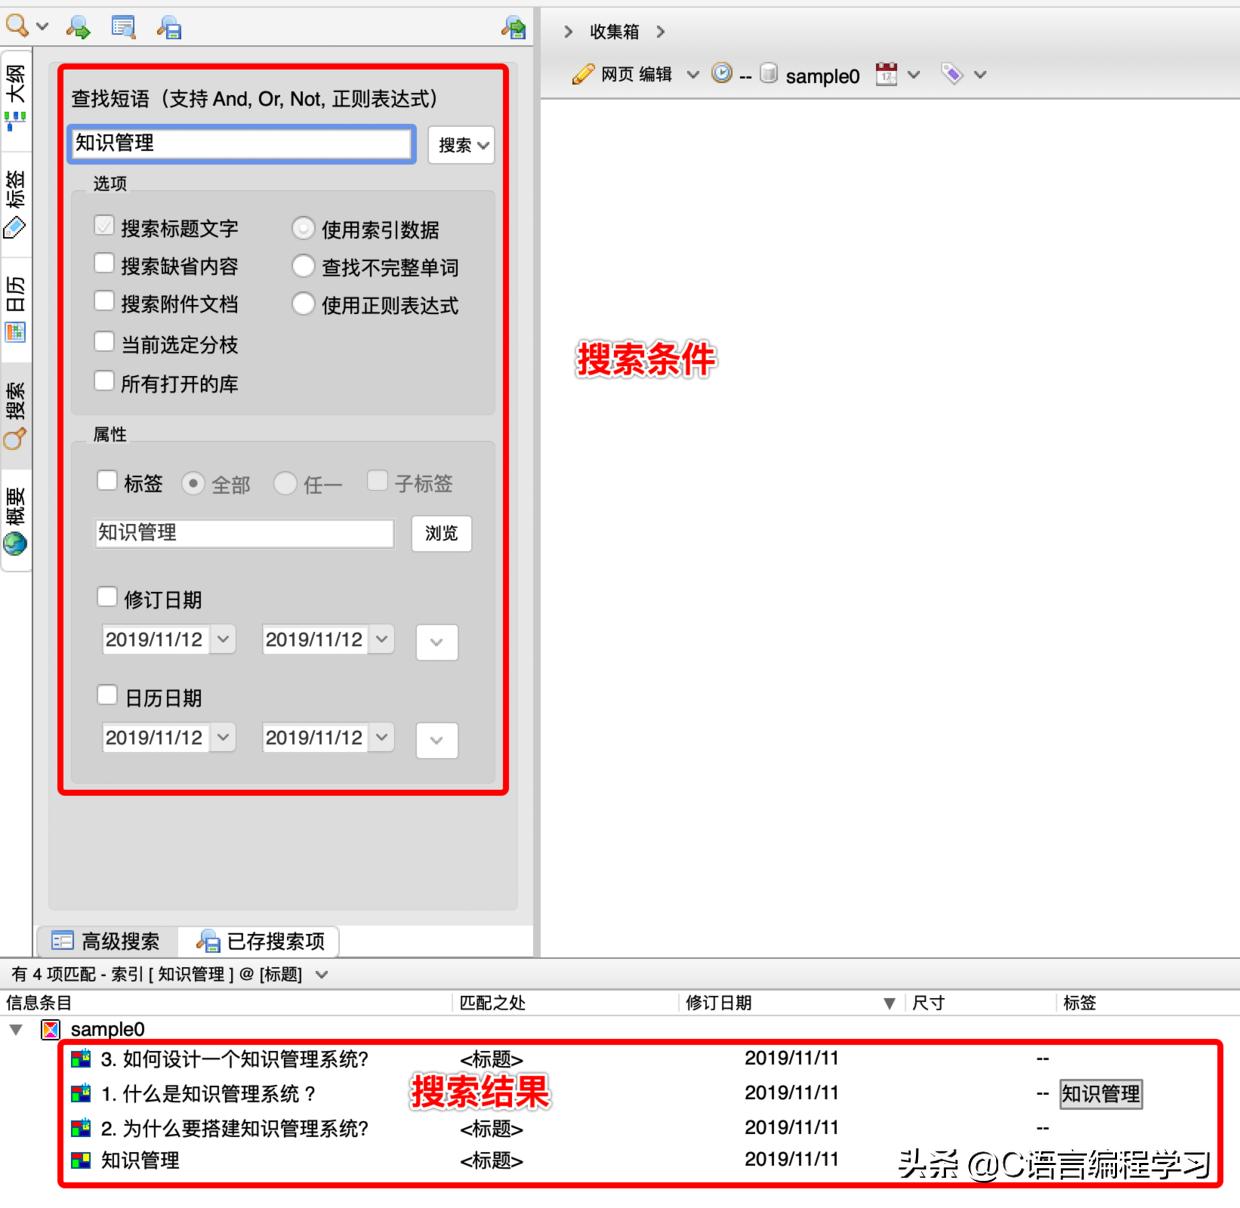Check the 当前选定分枝 option
1240x1208 pixels.
[105, 341]
